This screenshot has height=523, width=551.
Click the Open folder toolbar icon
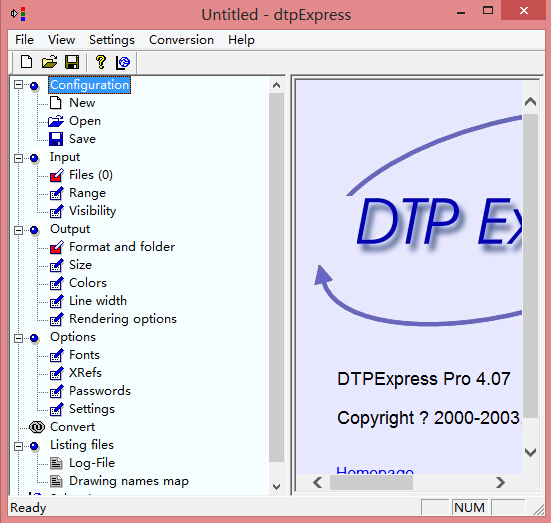[49, 62]
